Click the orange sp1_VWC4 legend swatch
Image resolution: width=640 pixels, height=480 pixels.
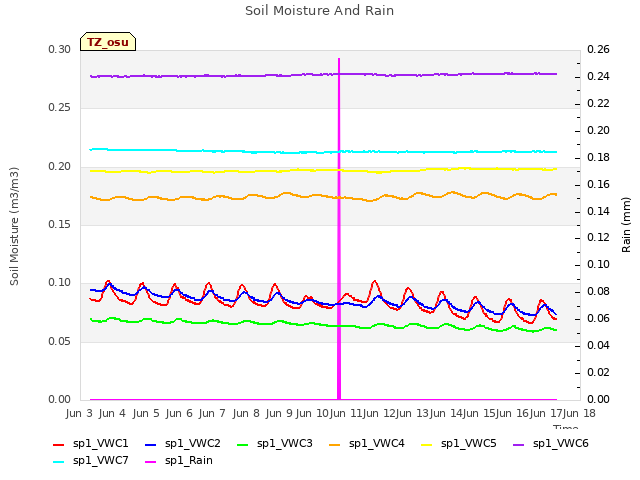[335, 444]
